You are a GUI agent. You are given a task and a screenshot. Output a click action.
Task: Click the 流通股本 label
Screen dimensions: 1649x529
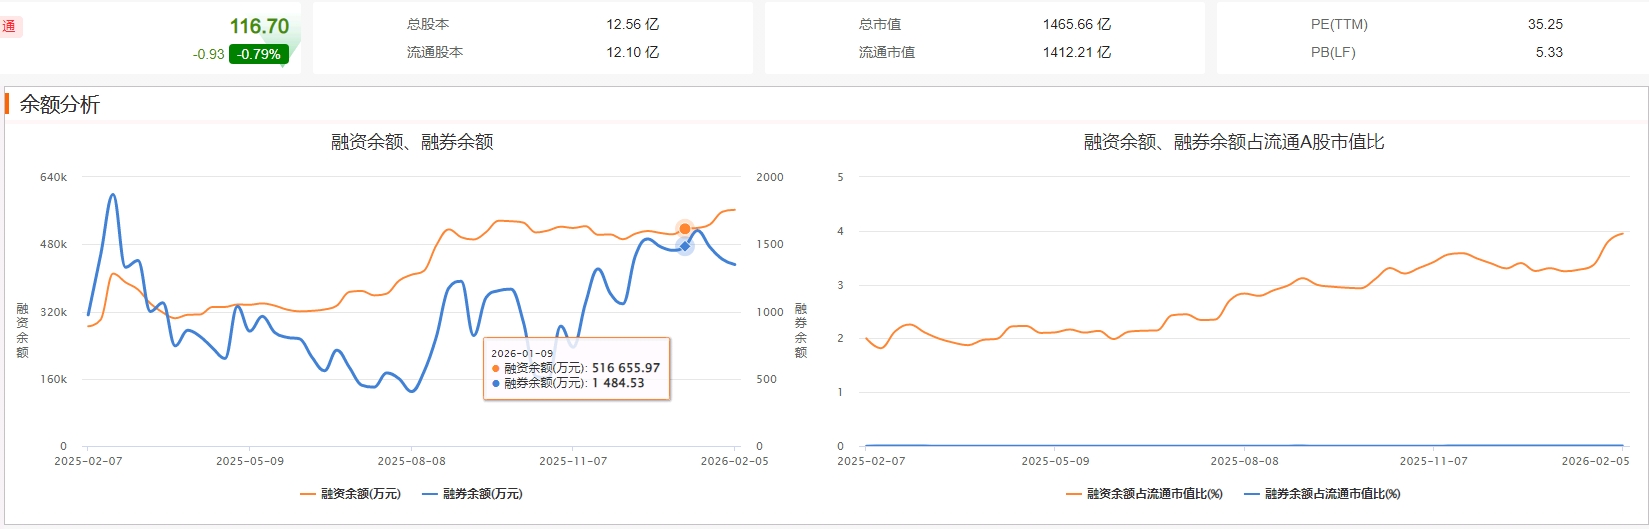(x=435, y=52)
